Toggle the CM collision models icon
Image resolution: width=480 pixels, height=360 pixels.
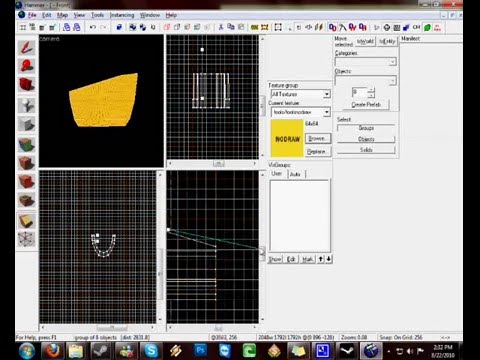click(x=416, y=27)
